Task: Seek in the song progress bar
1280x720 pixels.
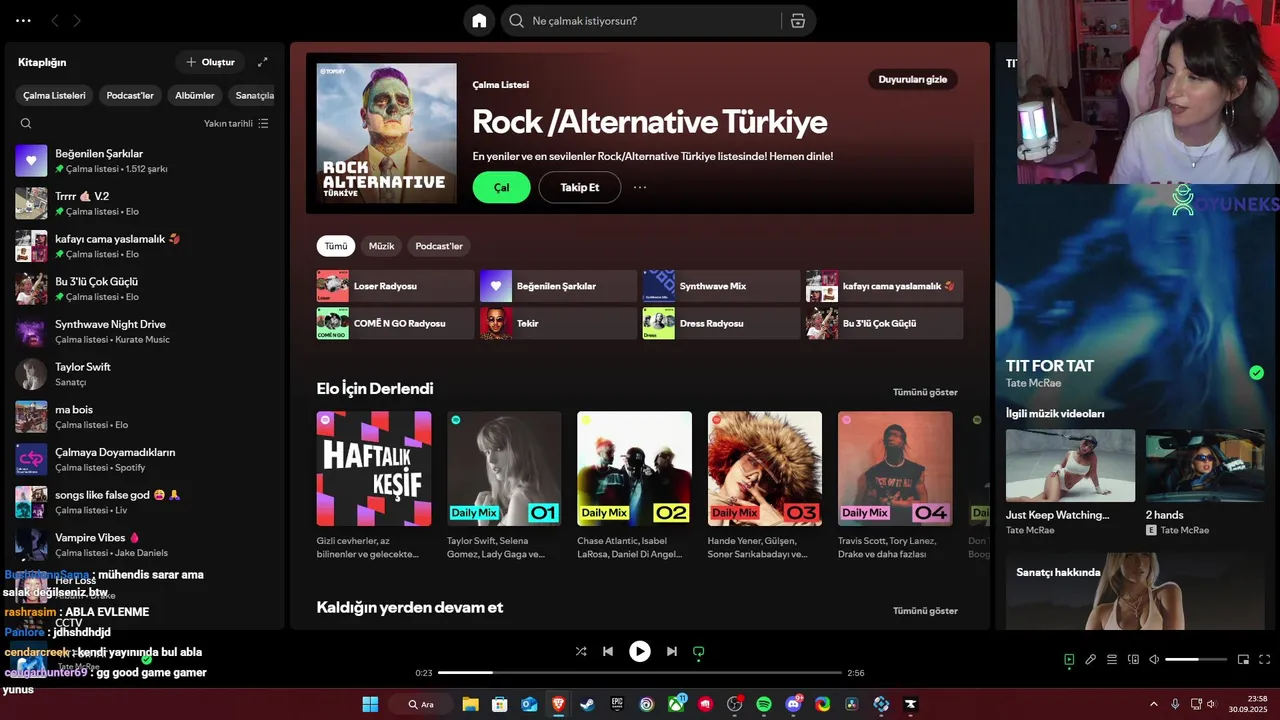Action: [640, 673]
